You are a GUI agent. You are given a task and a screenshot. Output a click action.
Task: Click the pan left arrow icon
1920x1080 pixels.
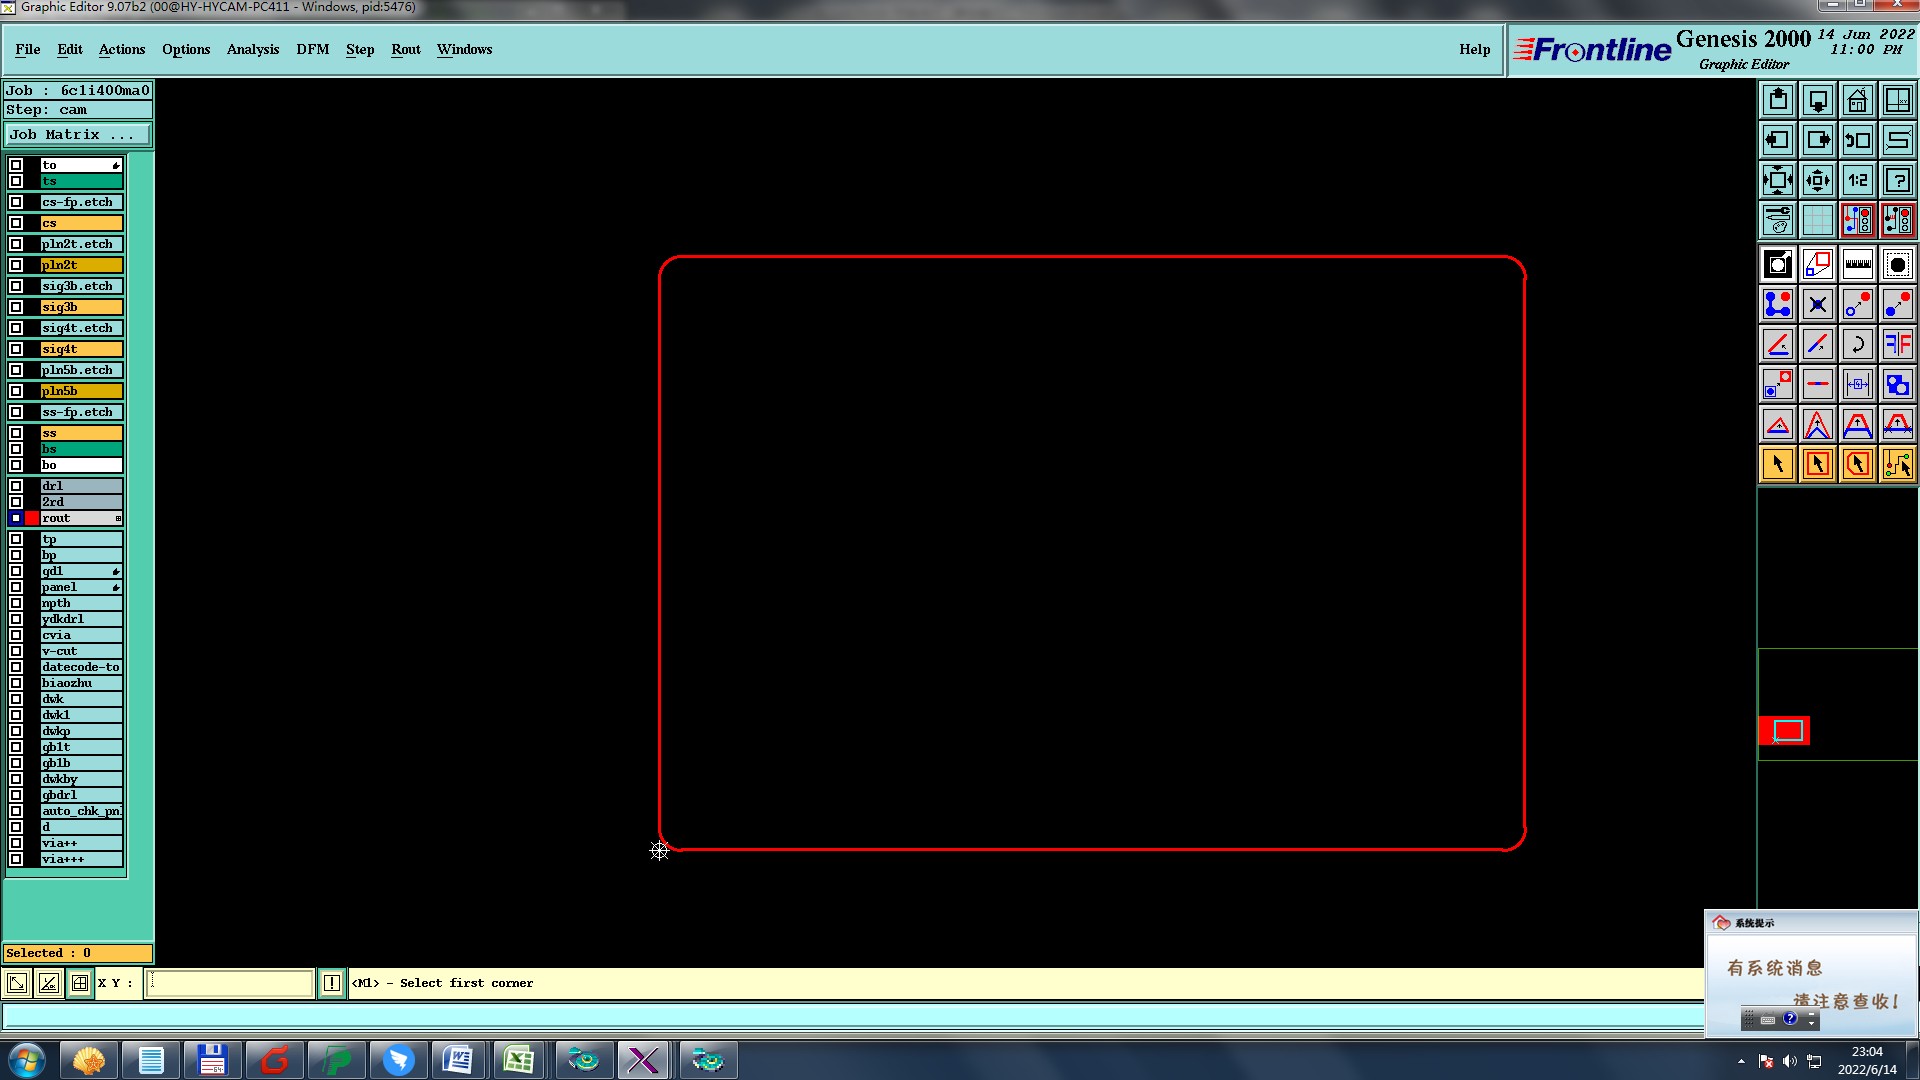1778,140
